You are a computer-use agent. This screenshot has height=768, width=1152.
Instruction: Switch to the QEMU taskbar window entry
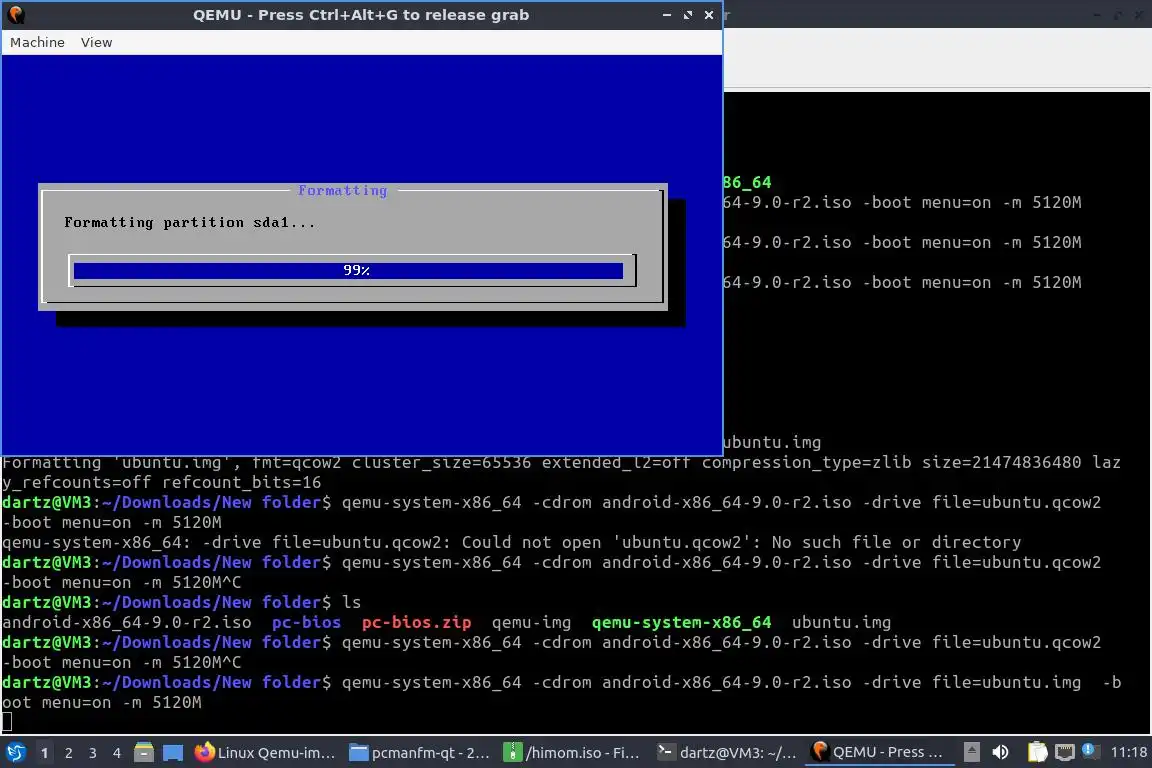[x=877, y=753]
